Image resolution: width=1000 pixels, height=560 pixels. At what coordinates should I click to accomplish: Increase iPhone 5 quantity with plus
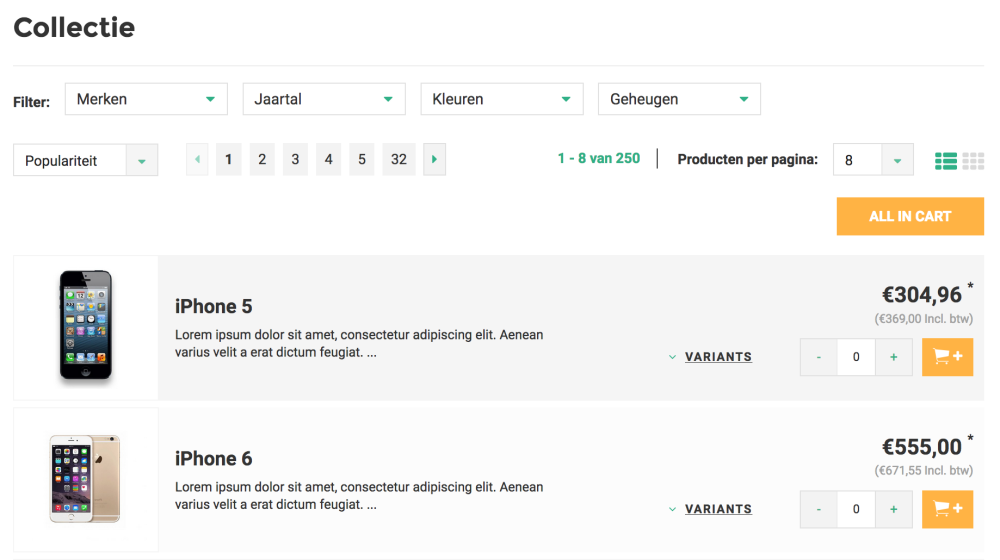click(893, 357)
